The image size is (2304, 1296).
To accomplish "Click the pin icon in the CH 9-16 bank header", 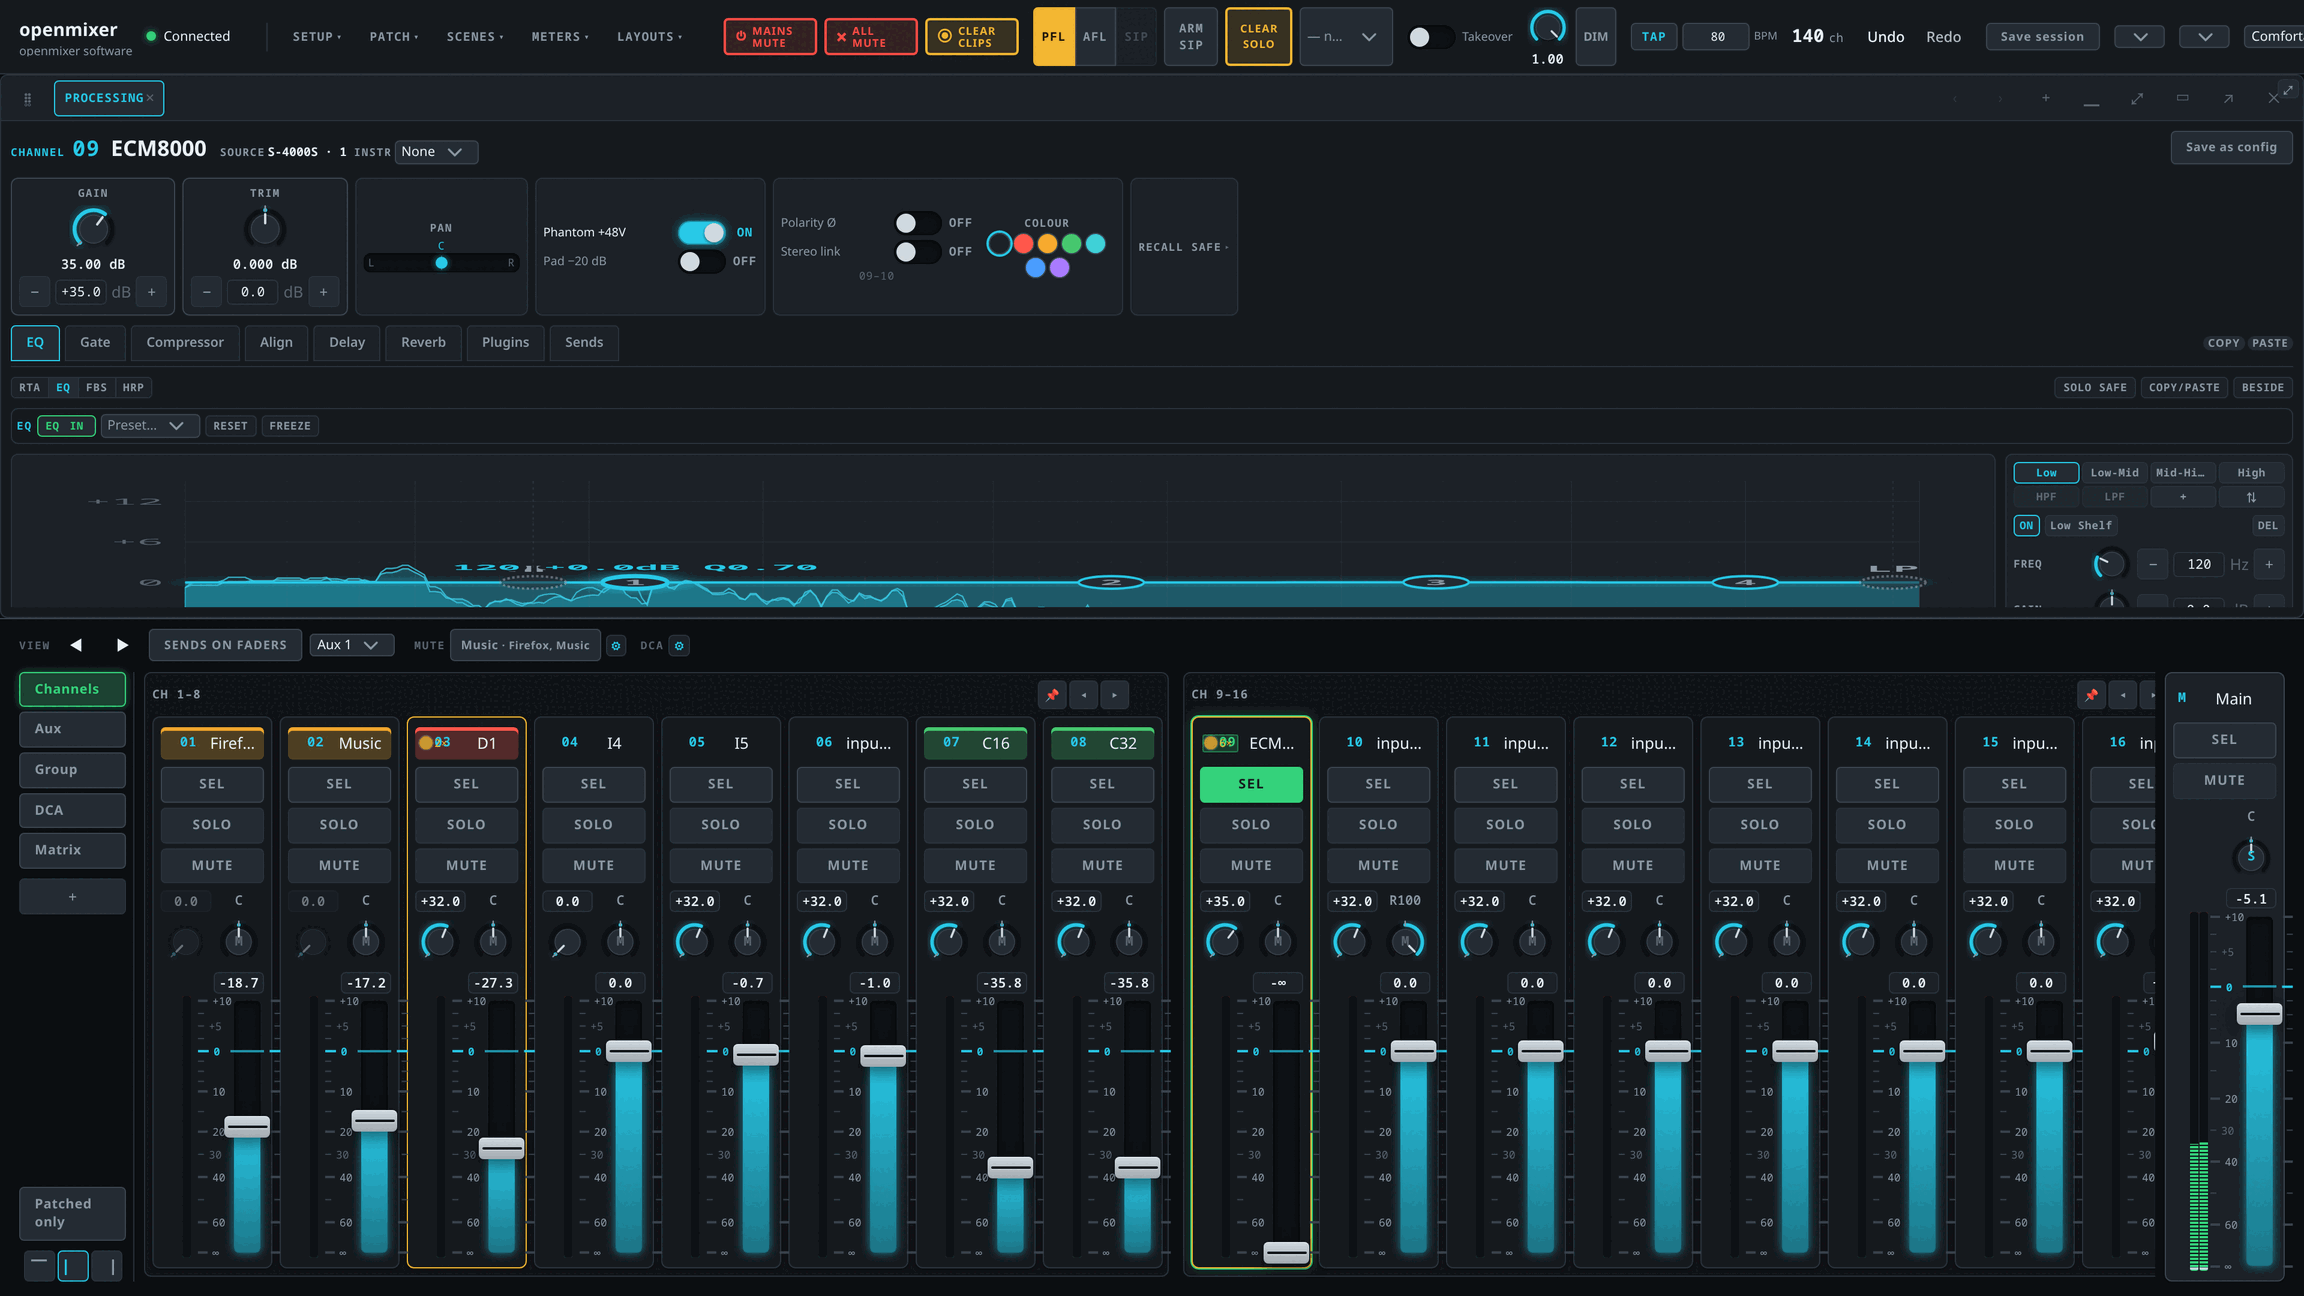I will click(x=2091, y=694).
